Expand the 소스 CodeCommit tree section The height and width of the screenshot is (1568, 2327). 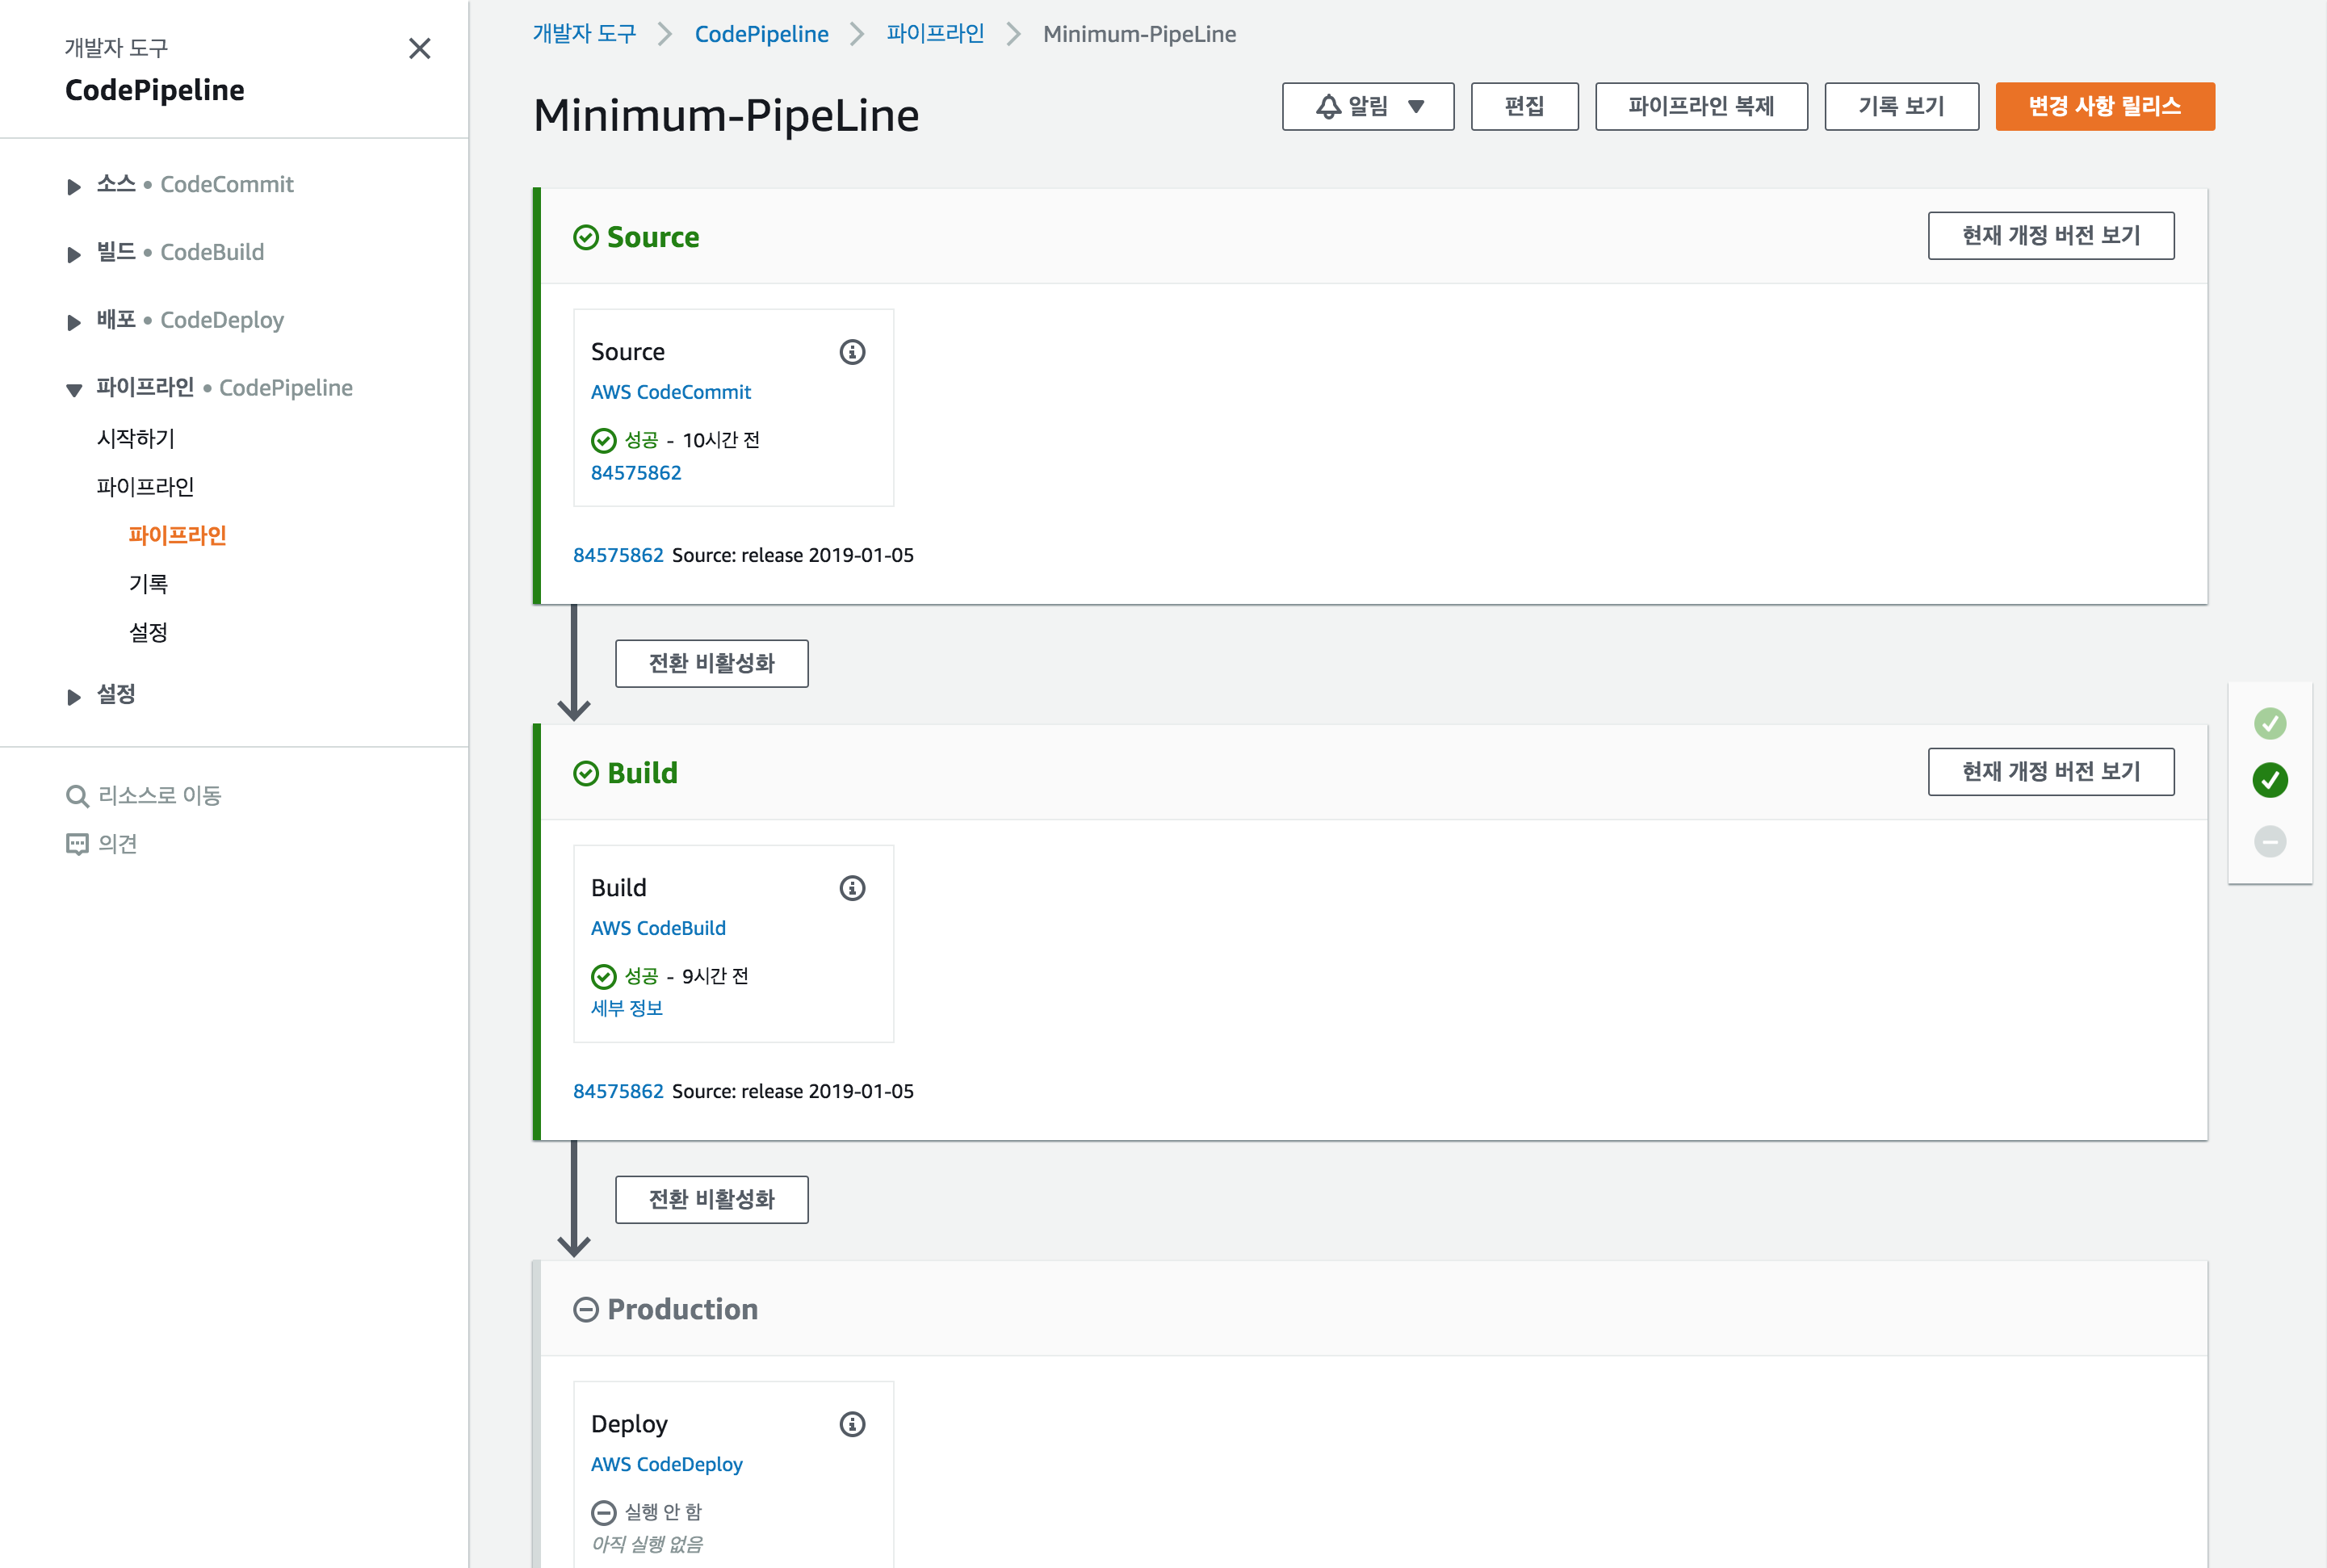point(74,186)
